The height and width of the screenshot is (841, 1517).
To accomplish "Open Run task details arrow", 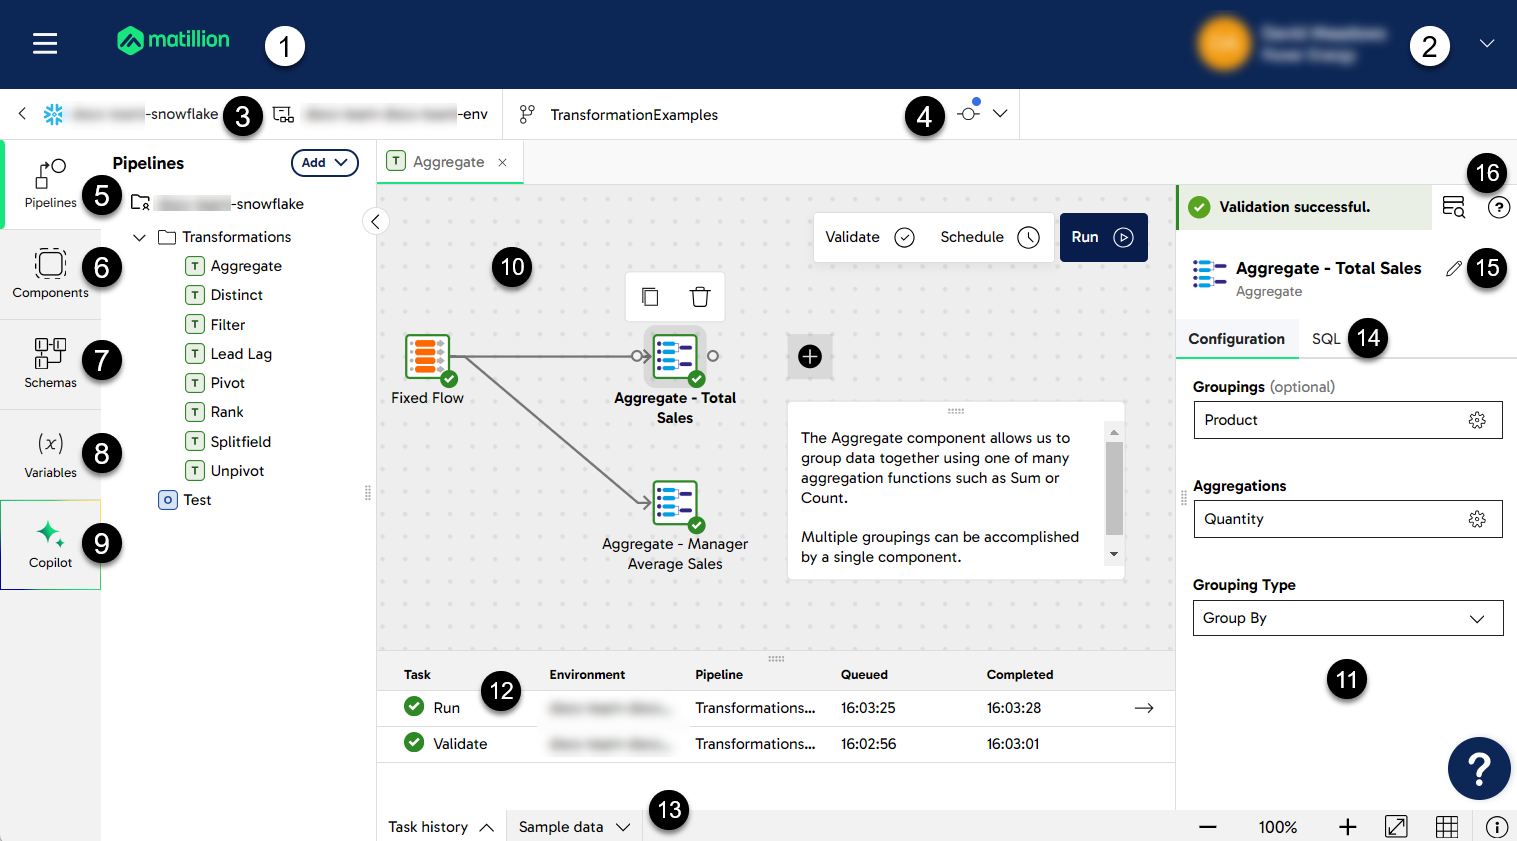I will pyautogui.click(x=1144, y=708).
